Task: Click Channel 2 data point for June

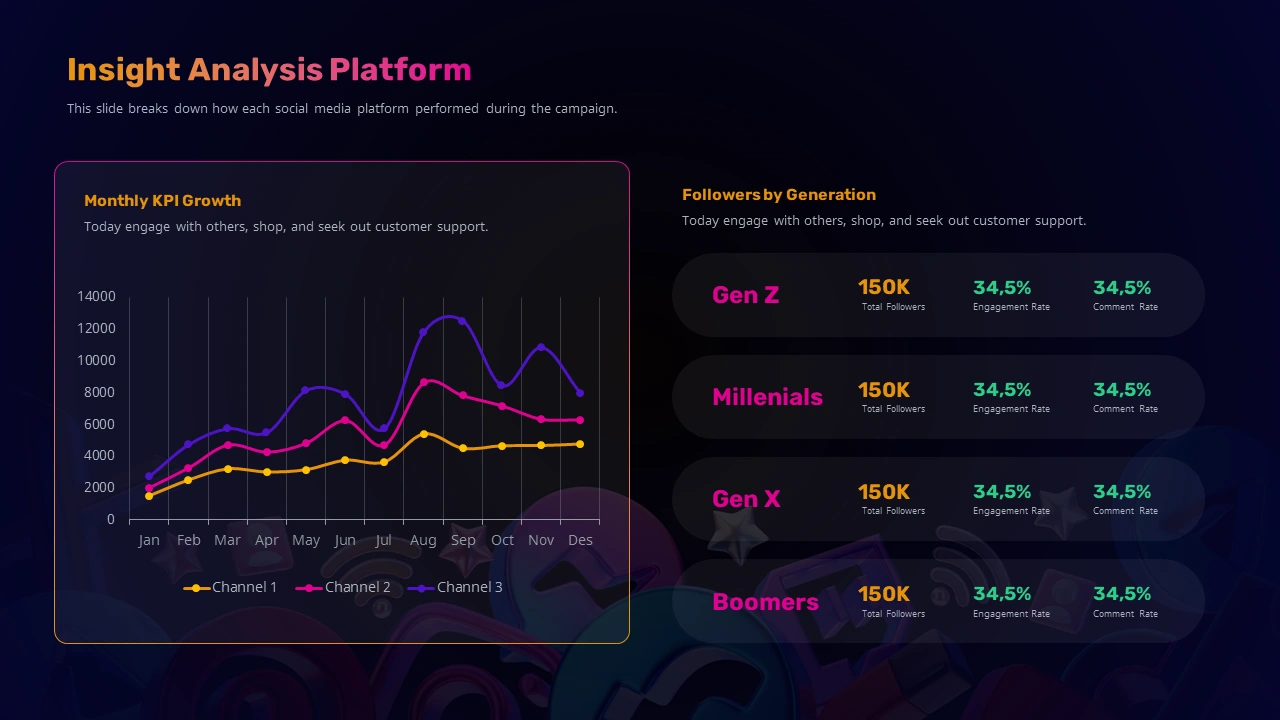Action: pyautogui.click(x=345, y=420)
